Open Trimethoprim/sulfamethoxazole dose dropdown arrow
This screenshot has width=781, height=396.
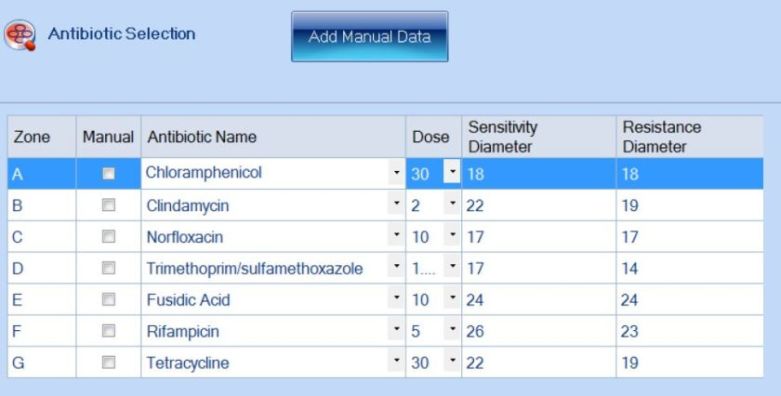coord(452,267)
